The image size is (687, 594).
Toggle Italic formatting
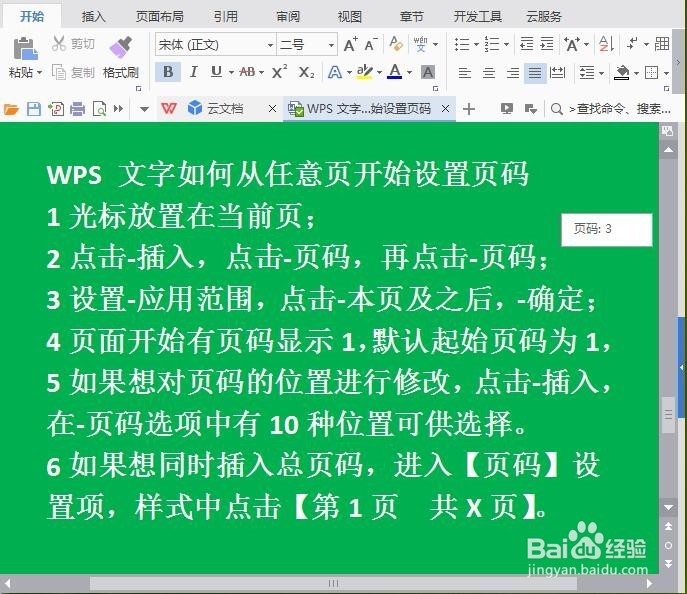pos(193,72)
